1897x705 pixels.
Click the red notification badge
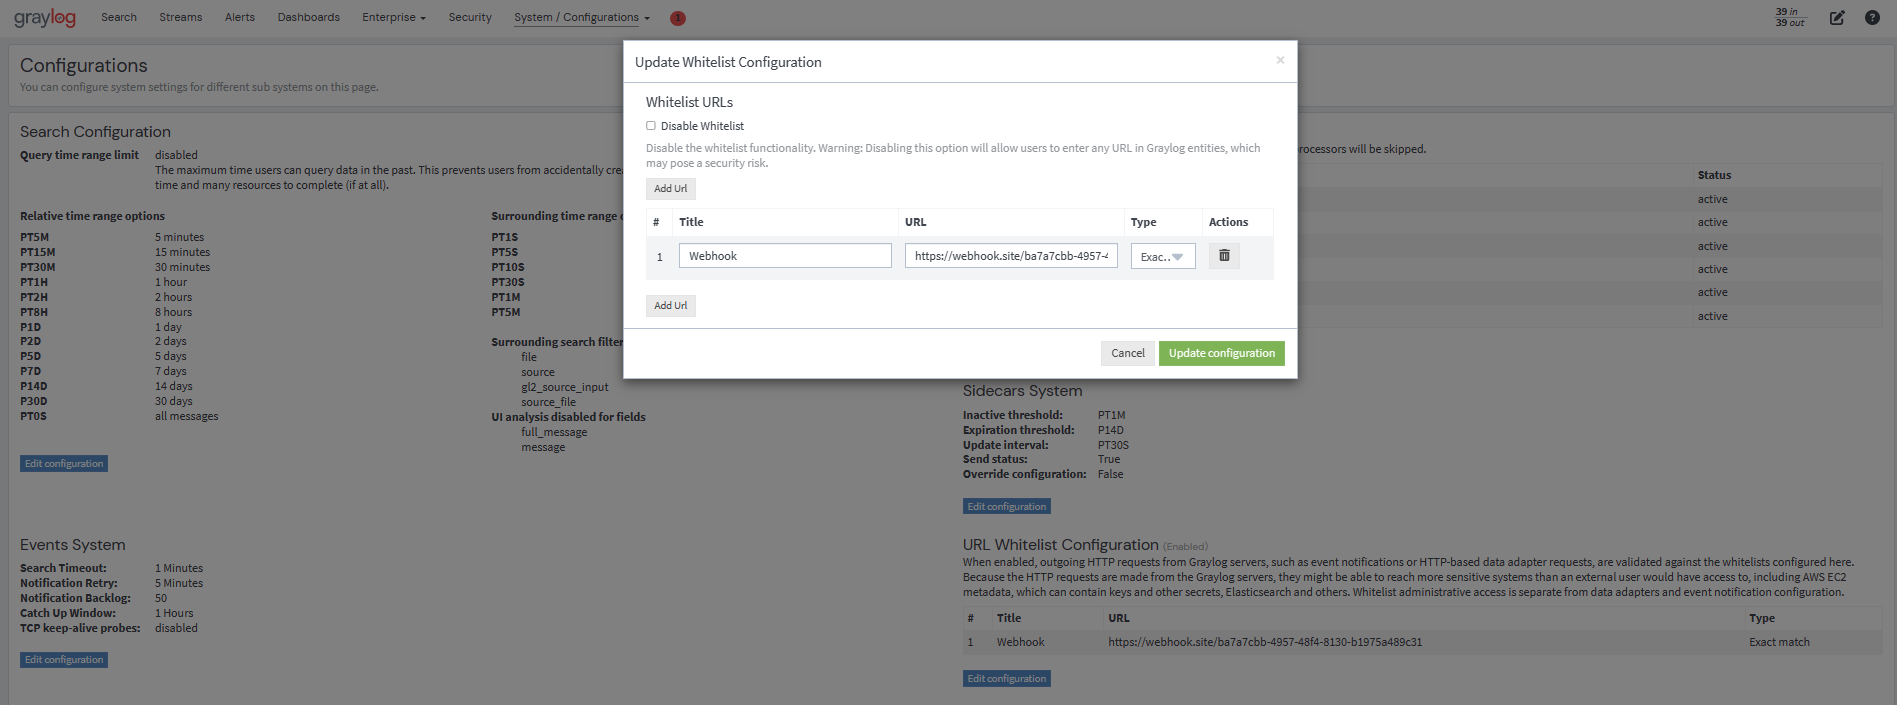tap(677, 18)
